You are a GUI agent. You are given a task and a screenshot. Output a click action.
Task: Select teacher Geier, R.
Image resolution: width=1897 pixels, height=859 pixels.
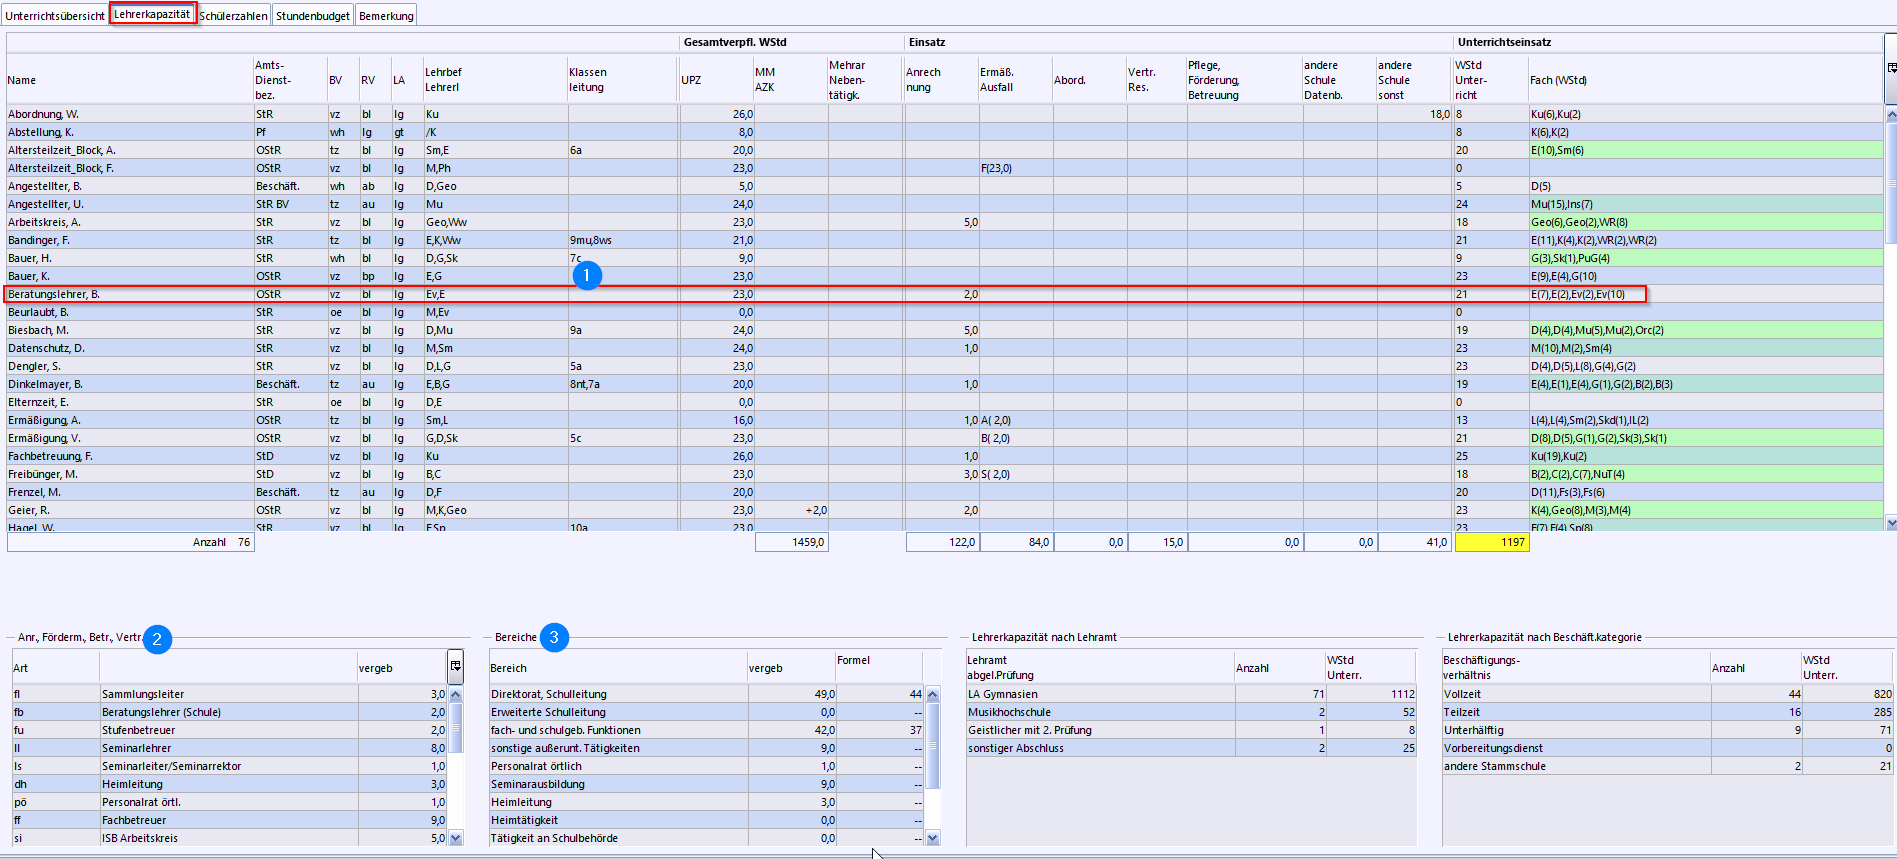(945, 510)
